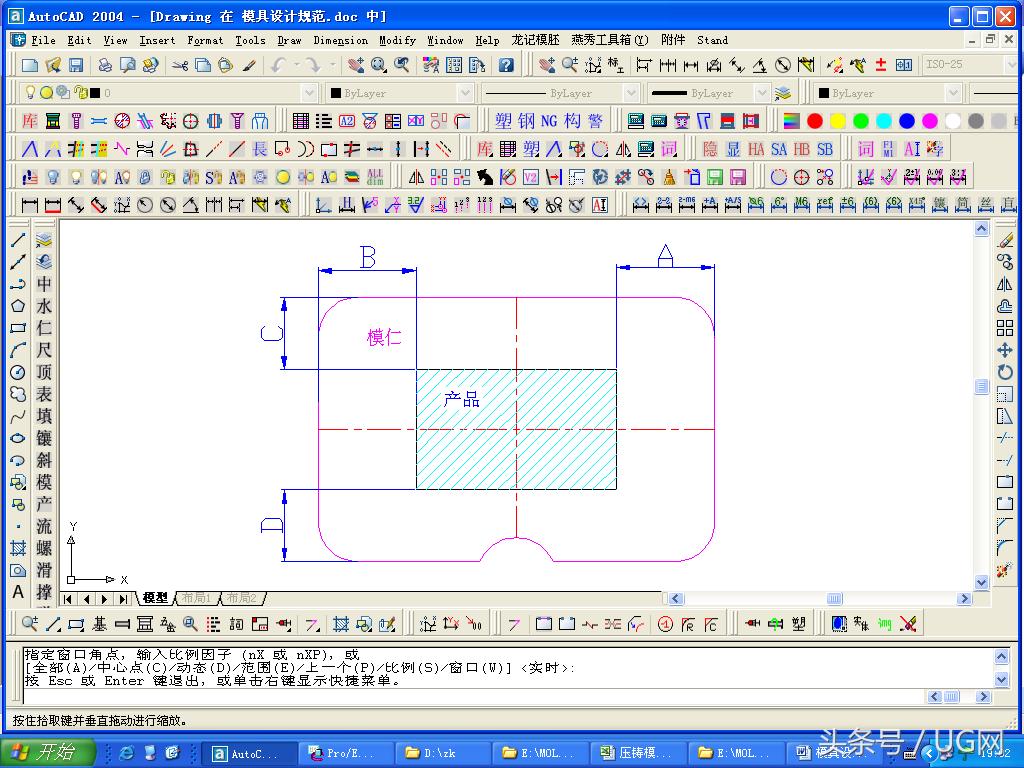Switch to the 布局1 layout tab
The height and width of the screenshot is (768, 1024).
click(196, 598)
